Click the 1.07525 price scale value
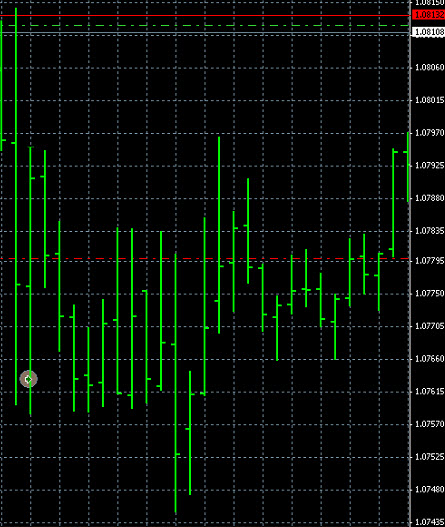 click(x=430, y=457)
